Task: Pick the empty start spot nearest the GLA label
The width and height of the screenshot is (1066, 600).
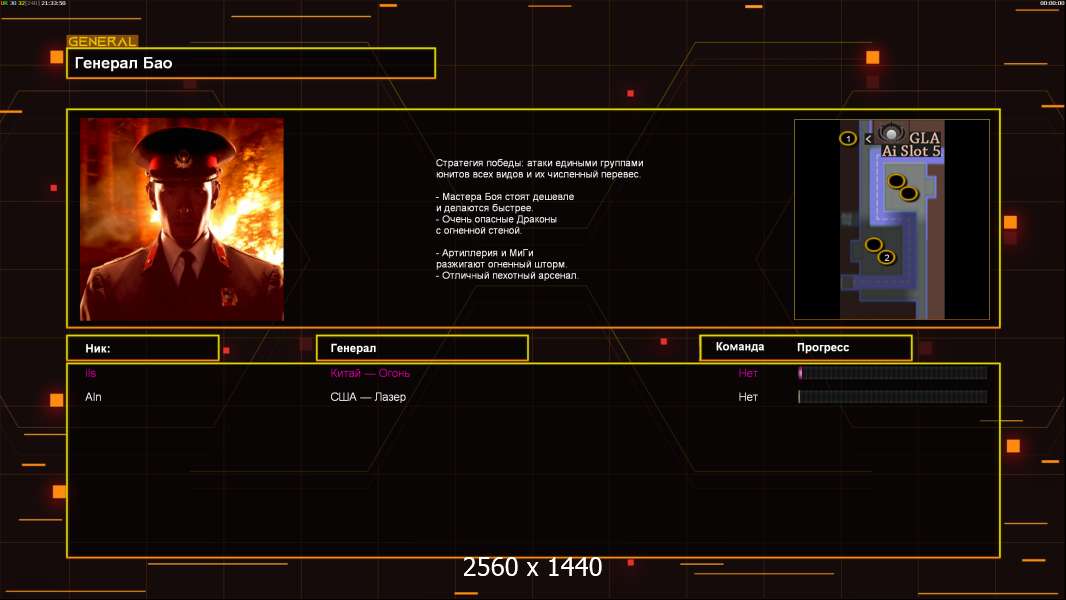Action: (897, 181)
